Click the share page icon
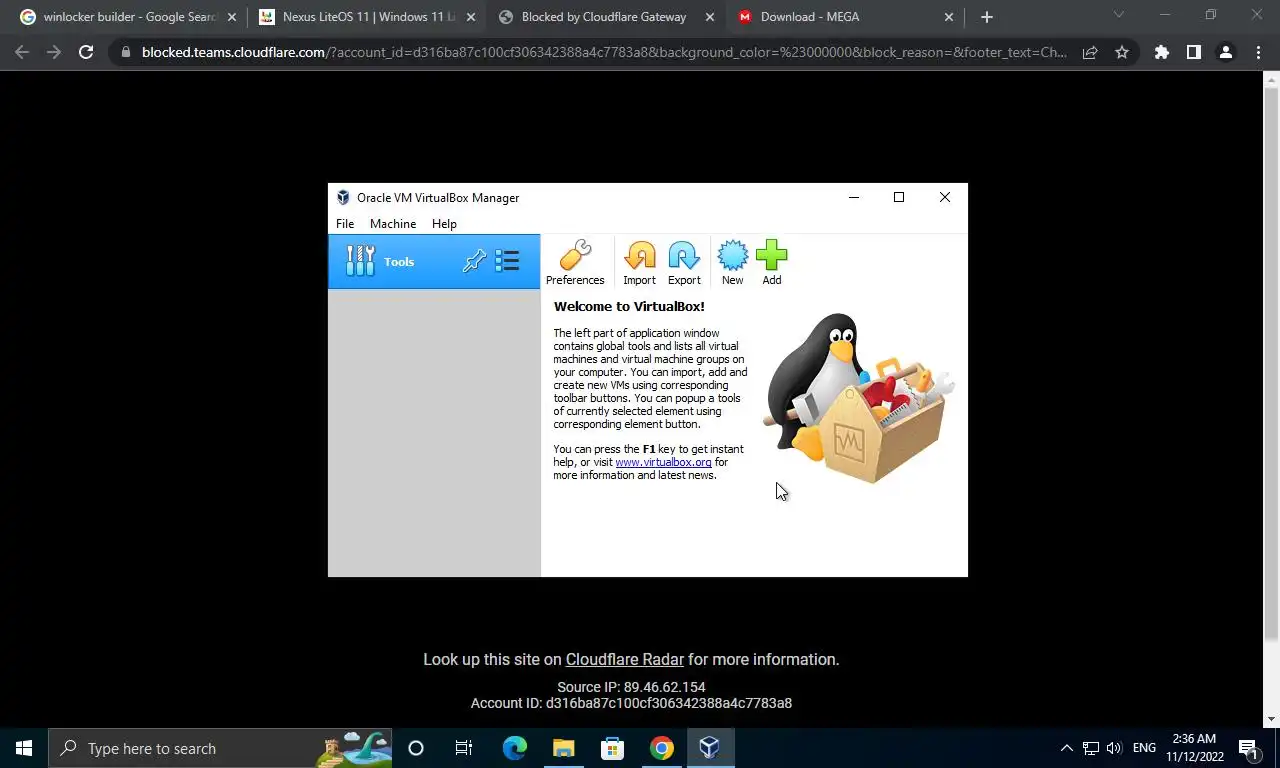 click(x=1090, y=52)
